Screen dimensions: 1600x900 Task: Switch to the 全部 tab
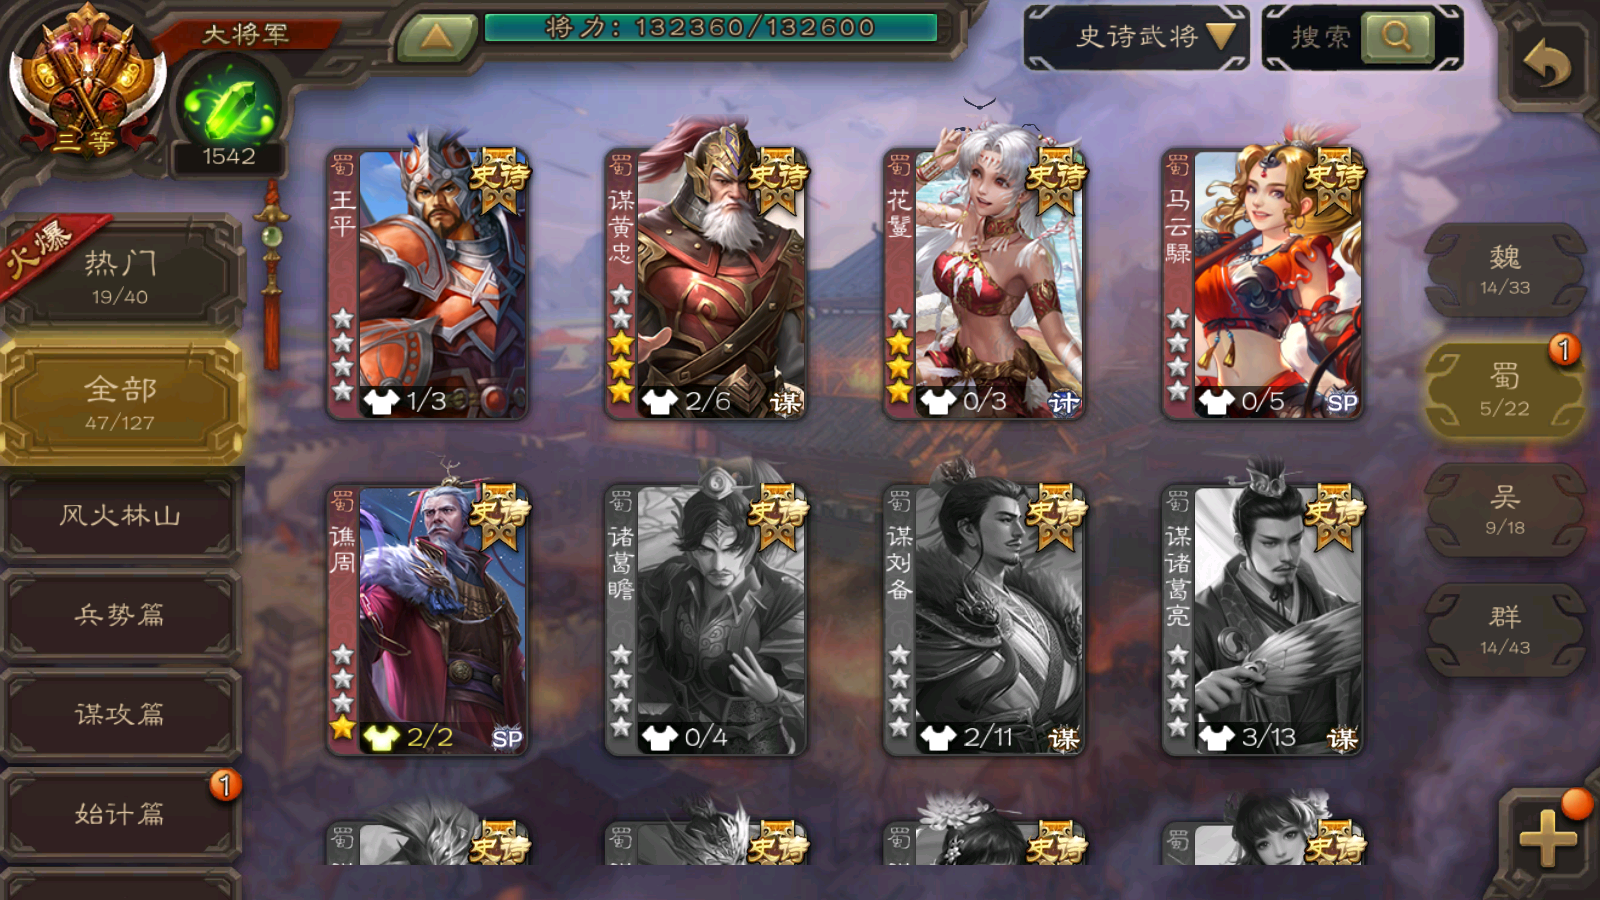[121, 403]
